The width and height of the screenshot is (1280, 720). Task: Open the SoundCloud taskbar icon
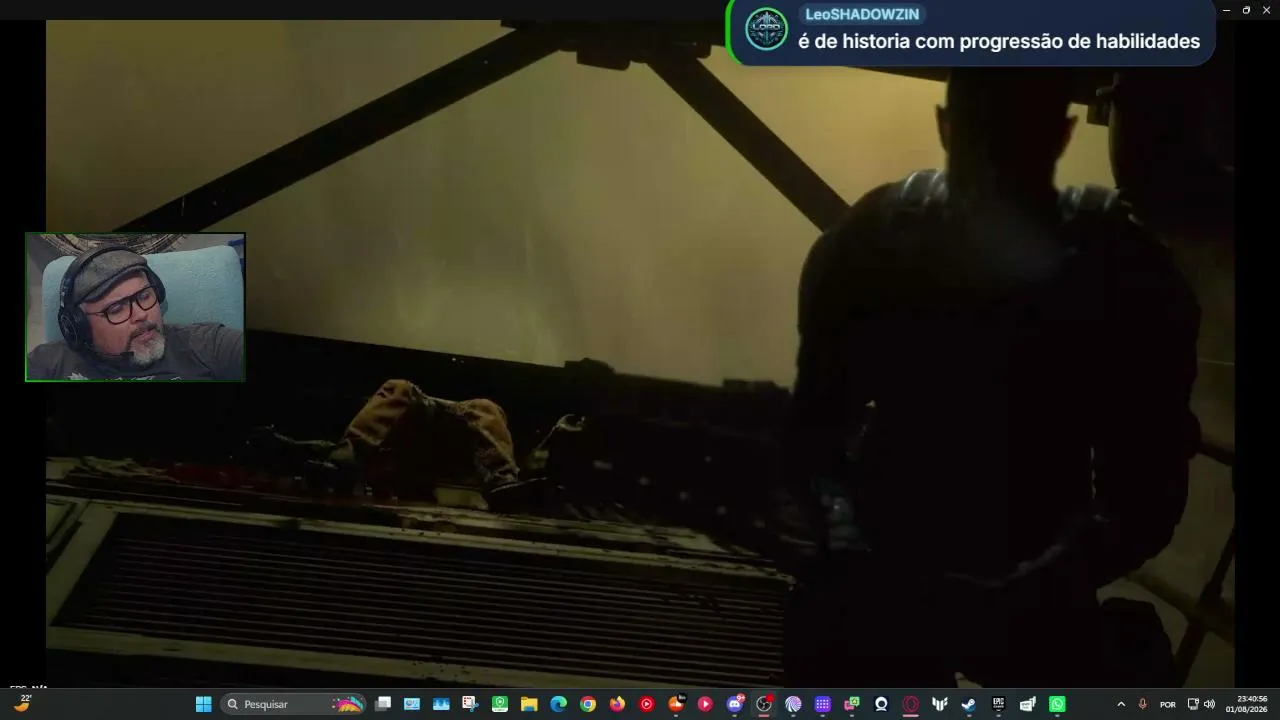coord(676,704)
